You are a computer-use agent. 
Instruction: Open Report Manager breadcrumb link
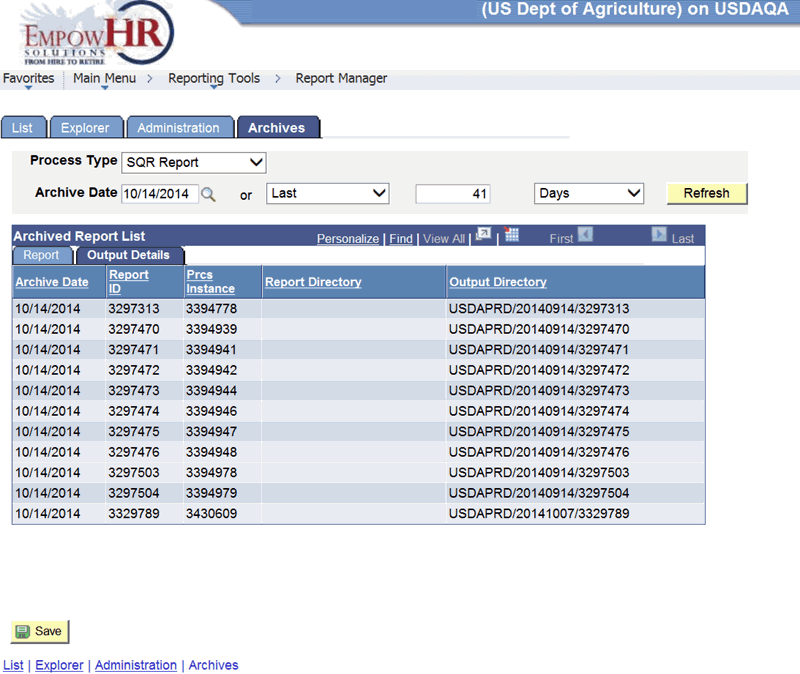(x=341, y=79)
